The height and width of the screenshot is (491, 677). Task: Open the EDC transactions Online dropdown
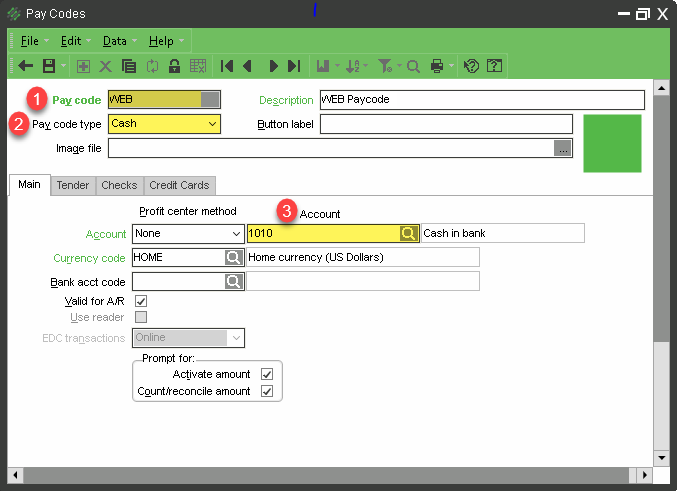pyautogui.click(x=188, y=338)
